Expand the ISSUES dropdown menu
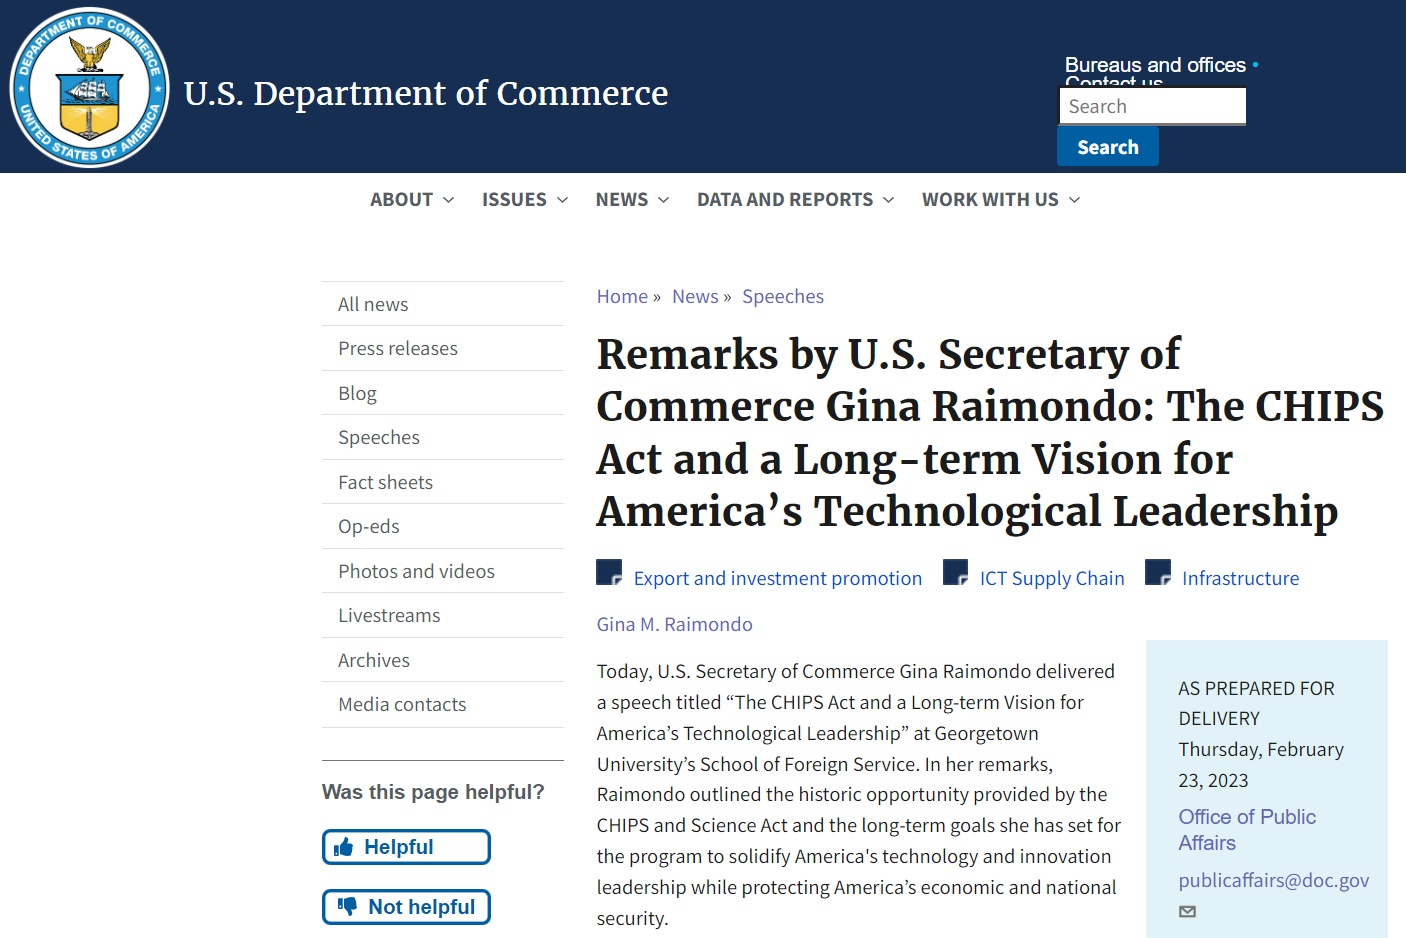The image size is (1406, 938). click(x=525, y=200)
